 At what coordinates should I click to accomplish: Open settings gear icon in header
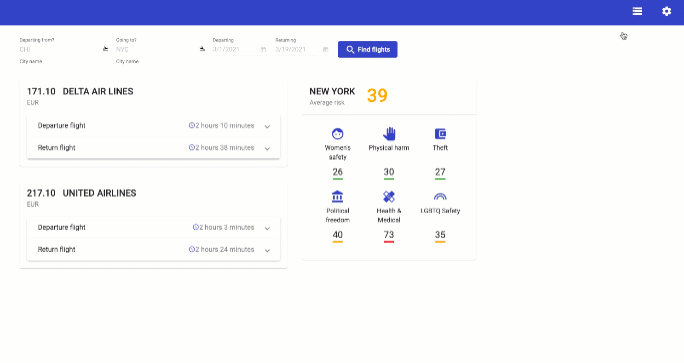tap(667, 11)
